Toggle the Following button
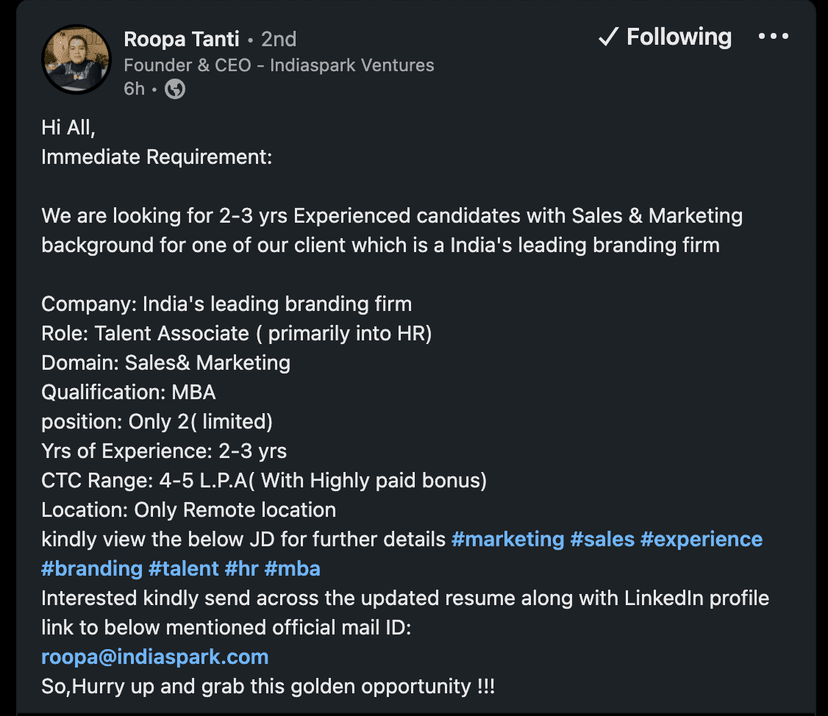 tap(665, 37)
